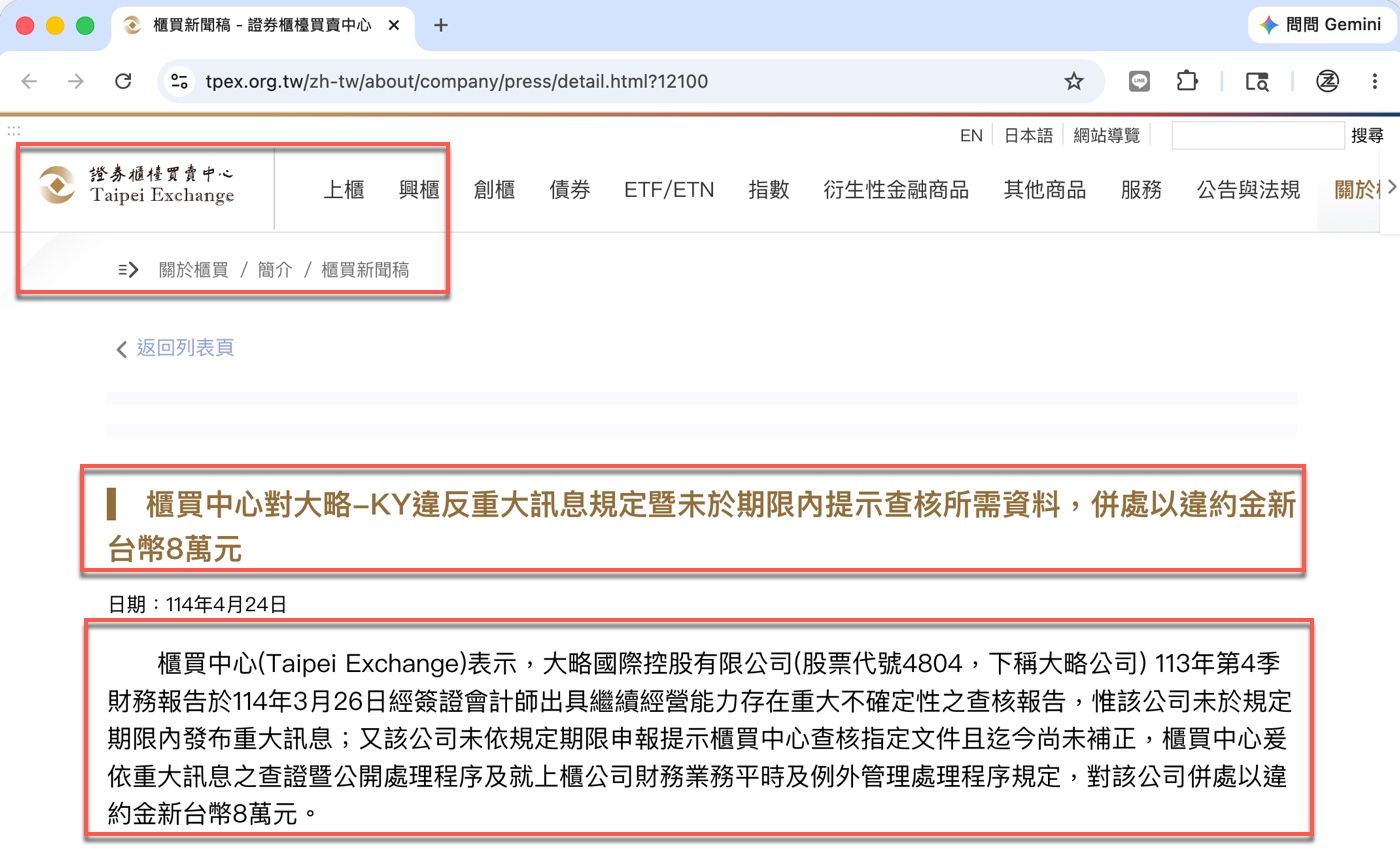Bookmark this page with the star icon
Screen dimensions: 1400x856
pyautogui.click(x=1074, y=81)
